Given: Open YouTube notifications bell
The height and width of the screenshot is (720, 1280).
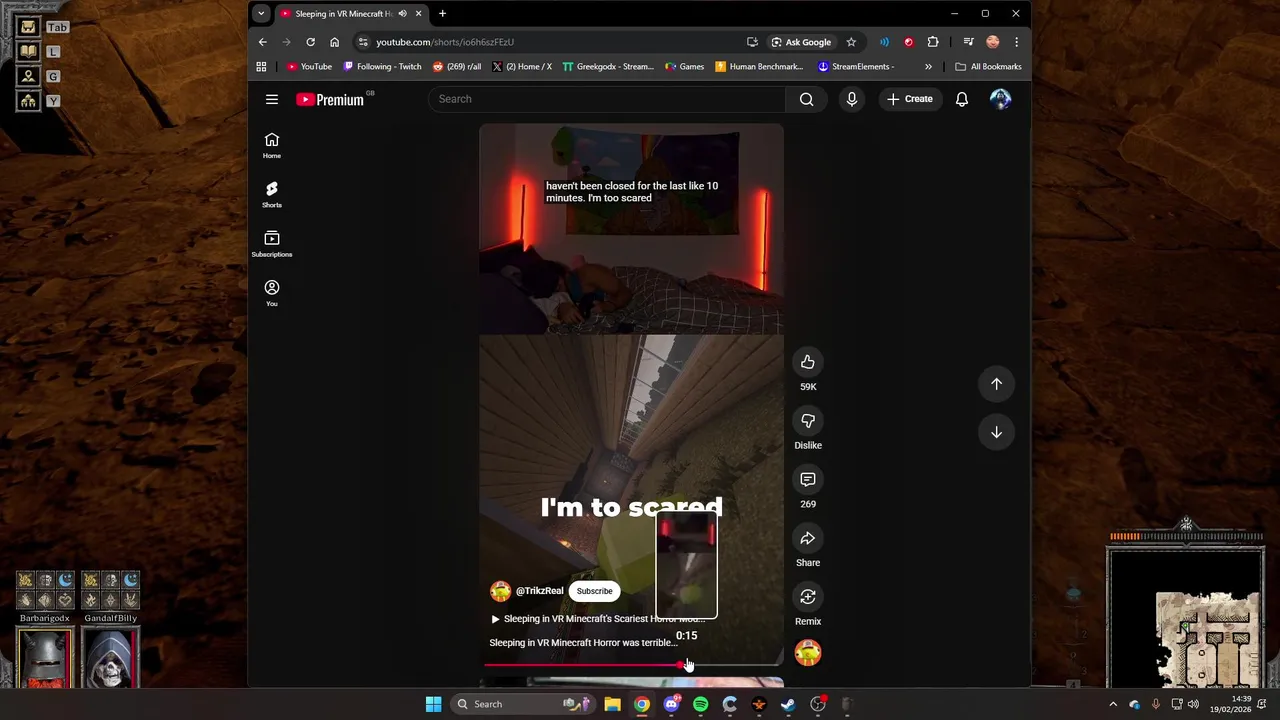Looking at the screenshot, I should pyautogui.click(x=961, y=99).
